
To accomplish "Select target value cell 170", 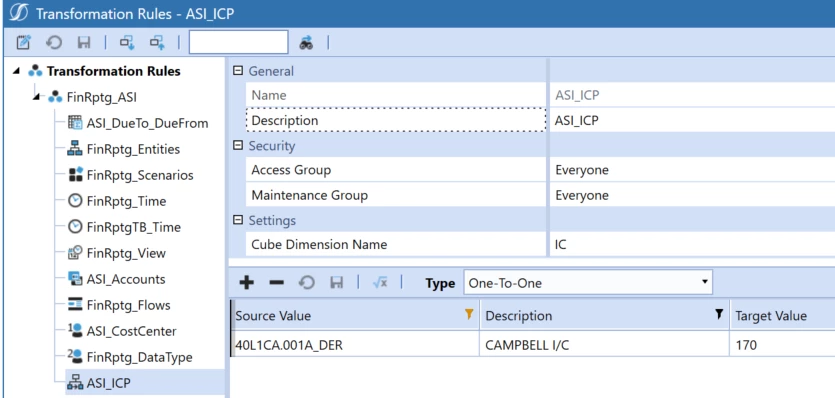I will [x=782, y=345].
